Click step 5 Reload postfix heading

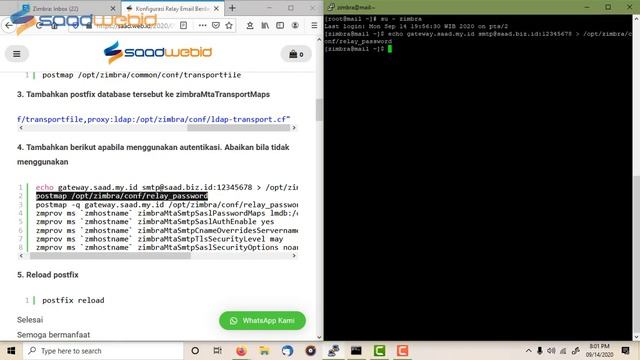[48, 275]
